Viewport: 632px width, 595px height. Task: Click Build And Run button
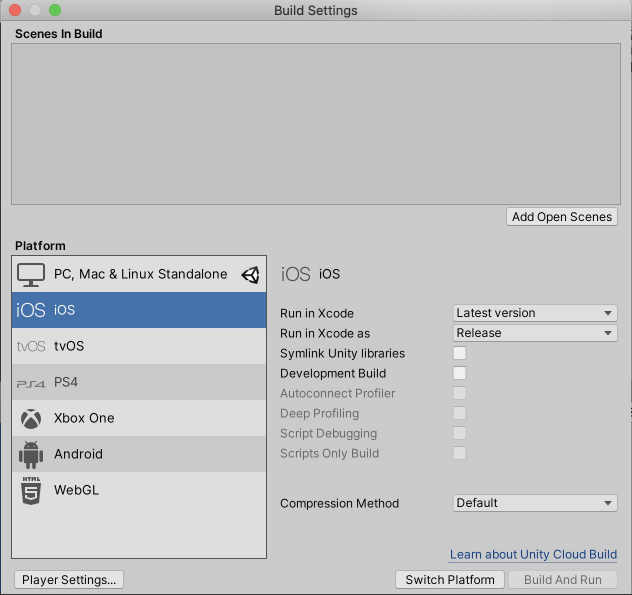click(x=563, y=580)
